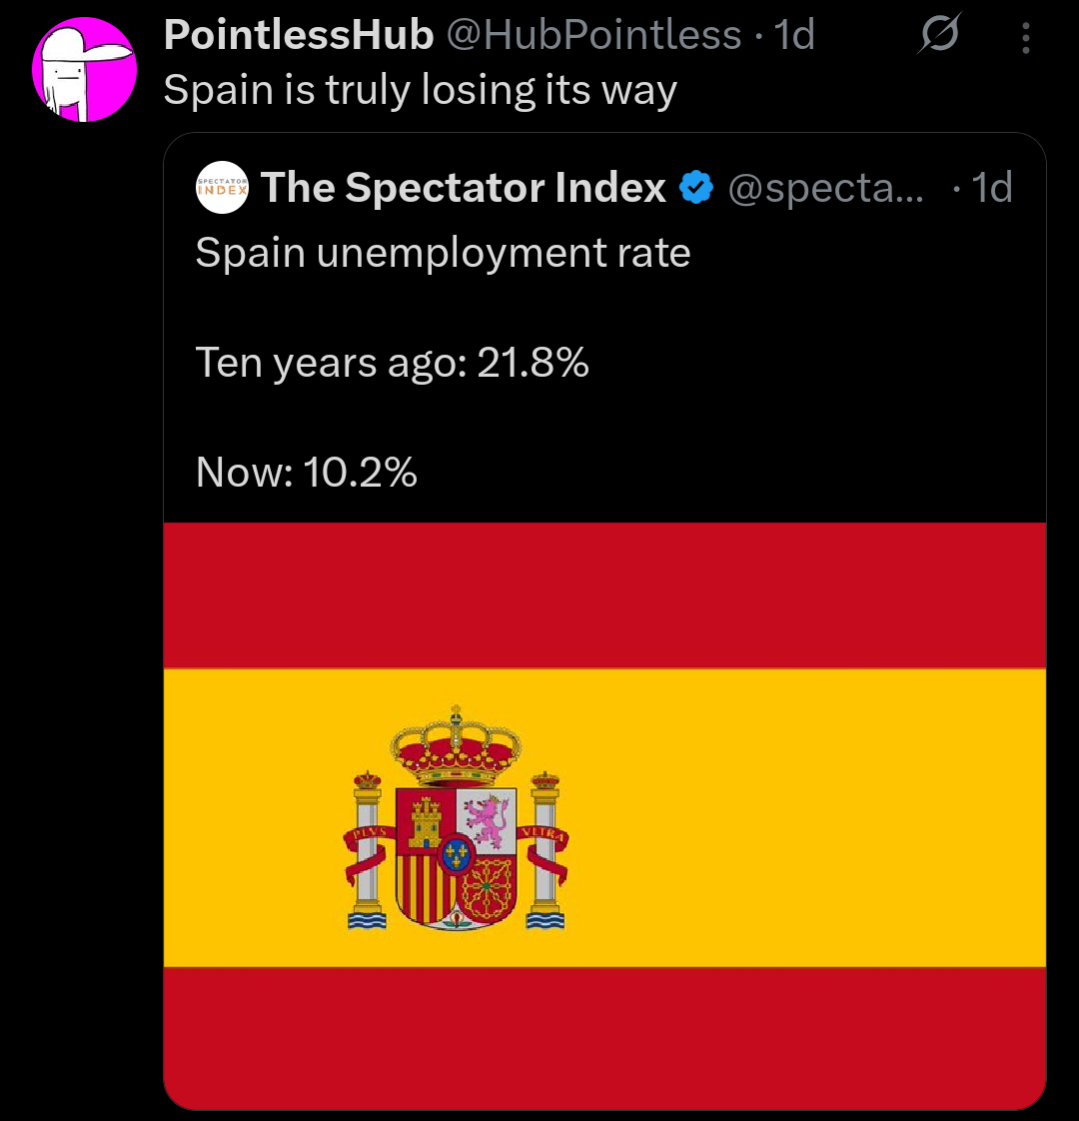Open the PointlessHub display name link

298,36
